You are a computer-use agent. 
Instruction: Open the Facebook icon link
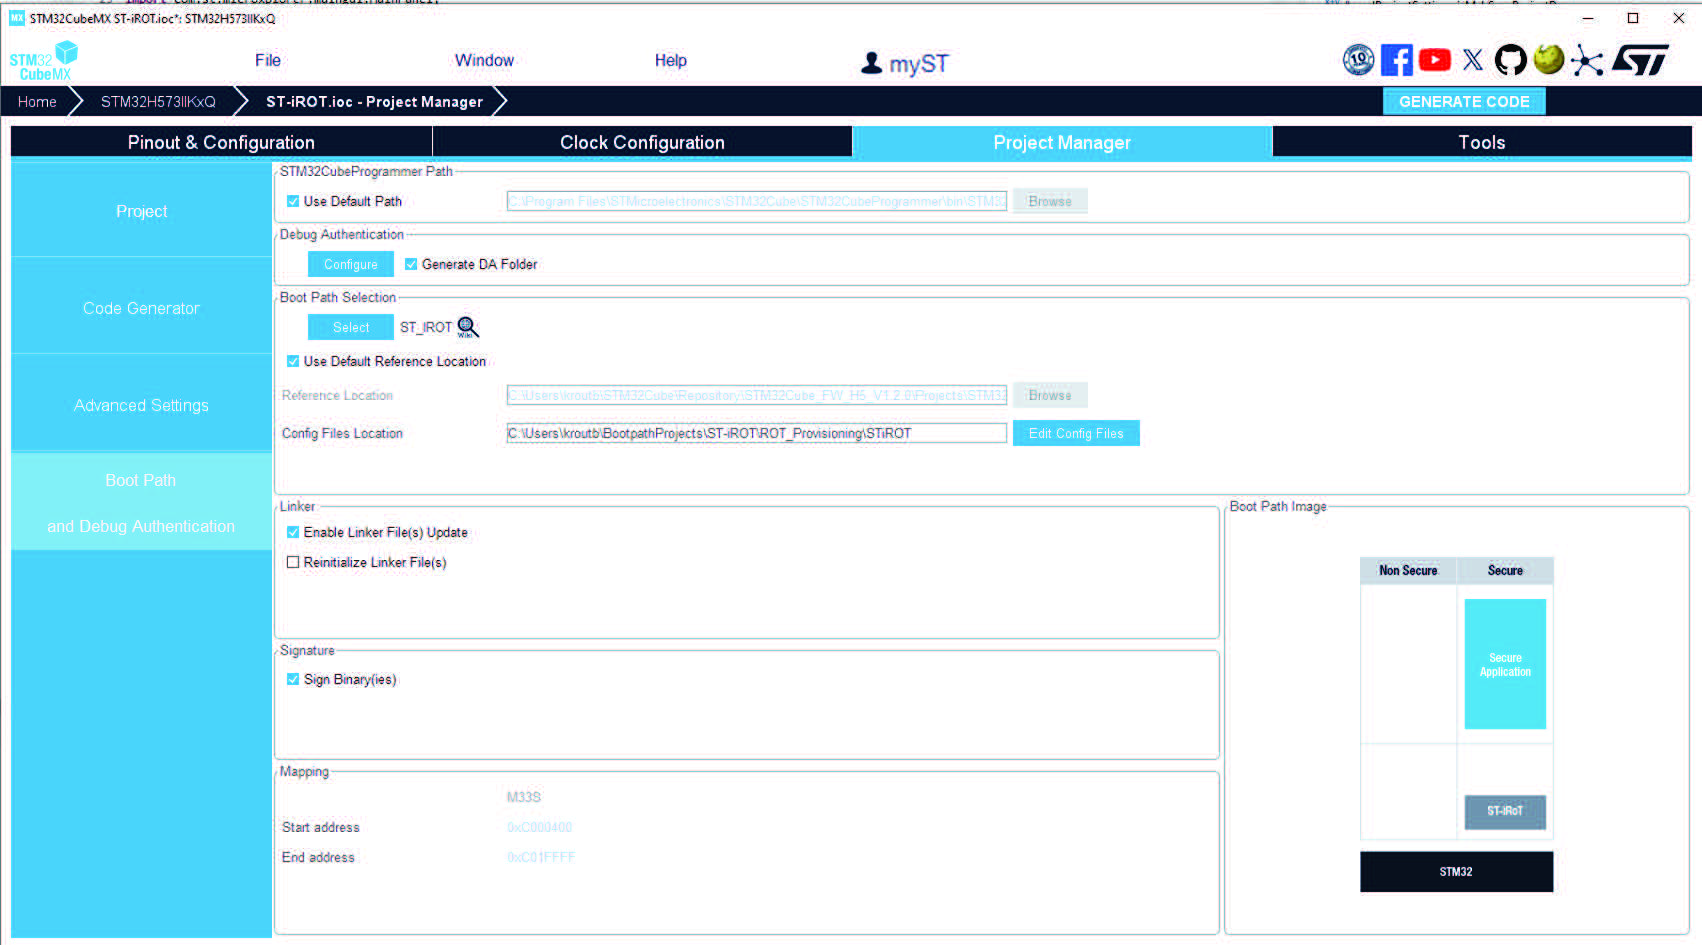[1396, 60]
